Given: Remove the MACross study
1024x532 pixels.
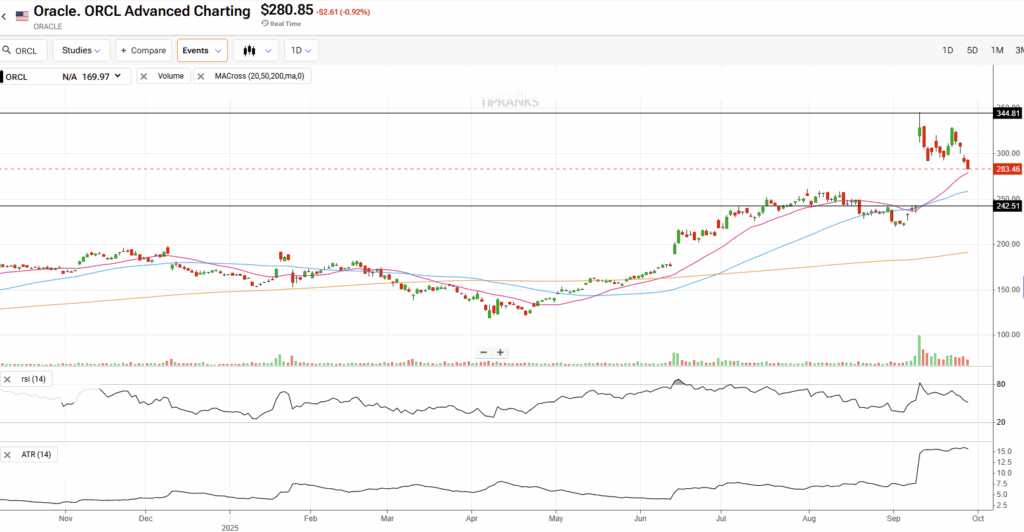Looking at the screenshot, I should tap(201, 76).
